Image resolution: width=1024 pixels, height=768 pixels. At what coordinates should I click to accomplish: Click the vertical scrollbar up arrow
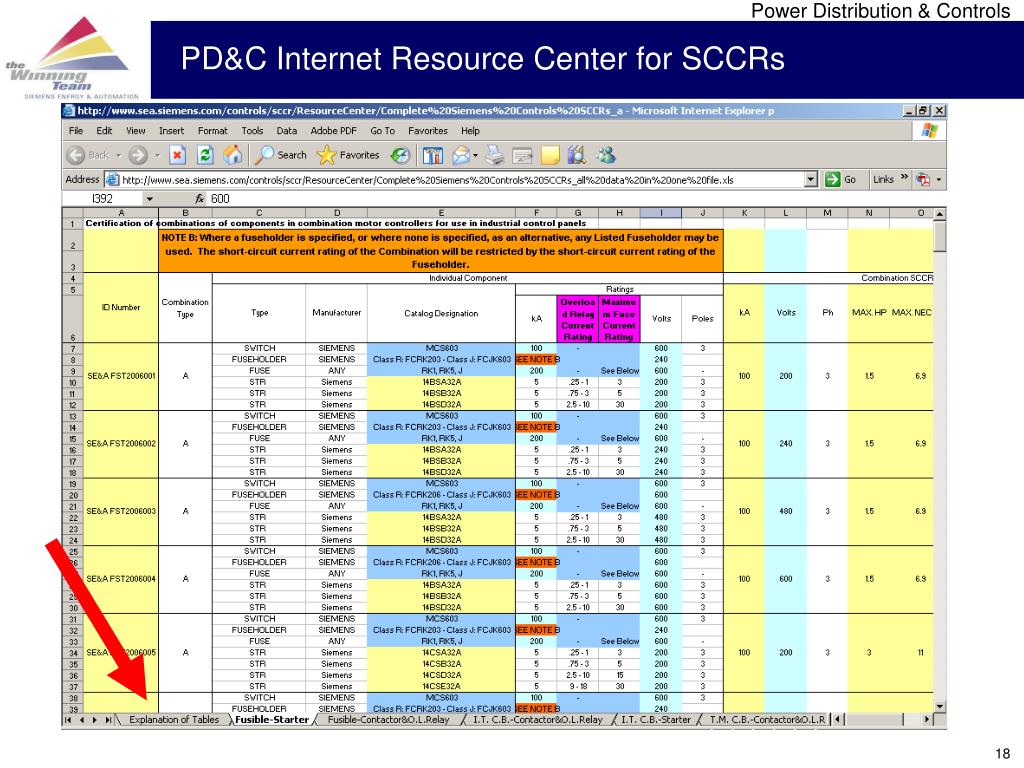pyautogui.click(x=940, y=214)
